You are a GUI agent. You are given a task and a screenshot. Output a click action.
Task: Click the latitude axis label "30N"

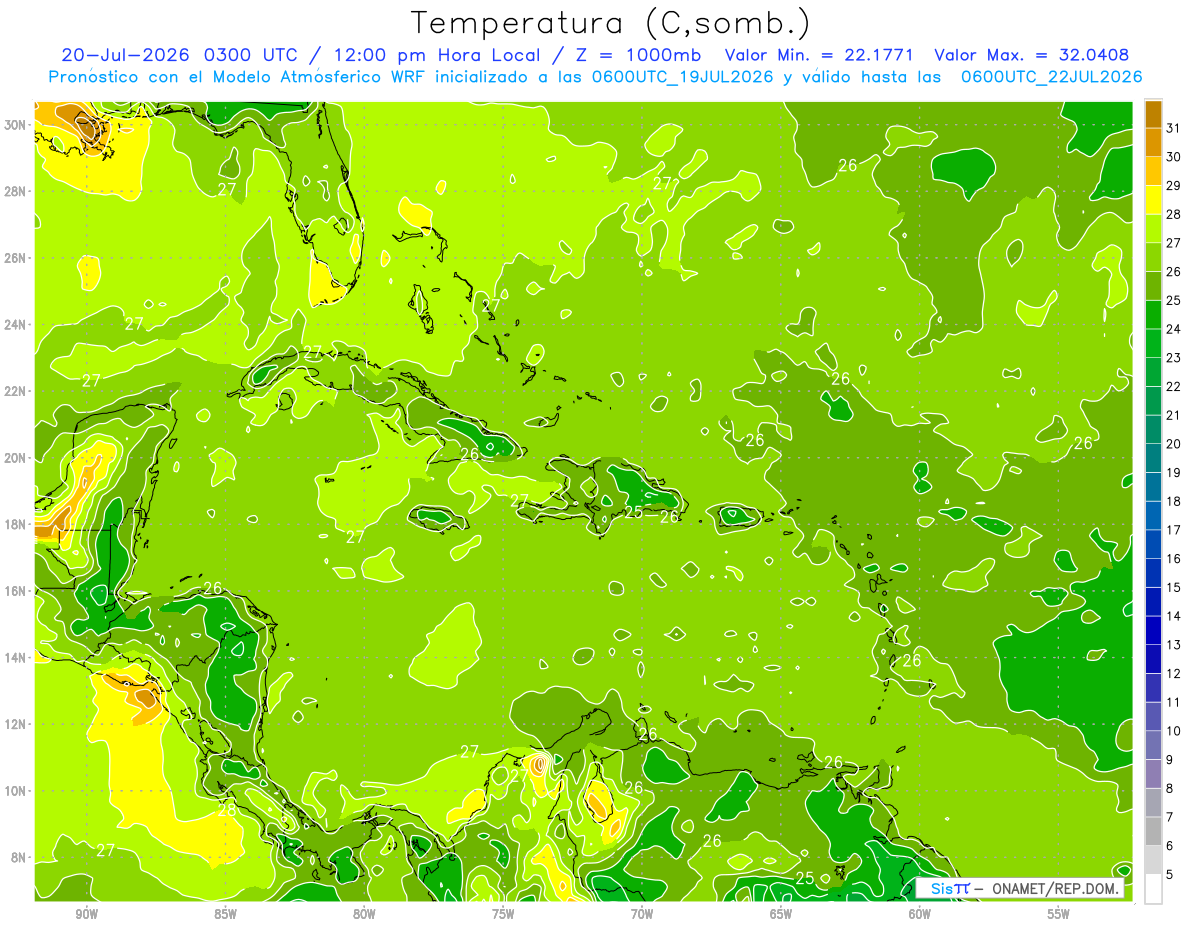pos(16,125)
